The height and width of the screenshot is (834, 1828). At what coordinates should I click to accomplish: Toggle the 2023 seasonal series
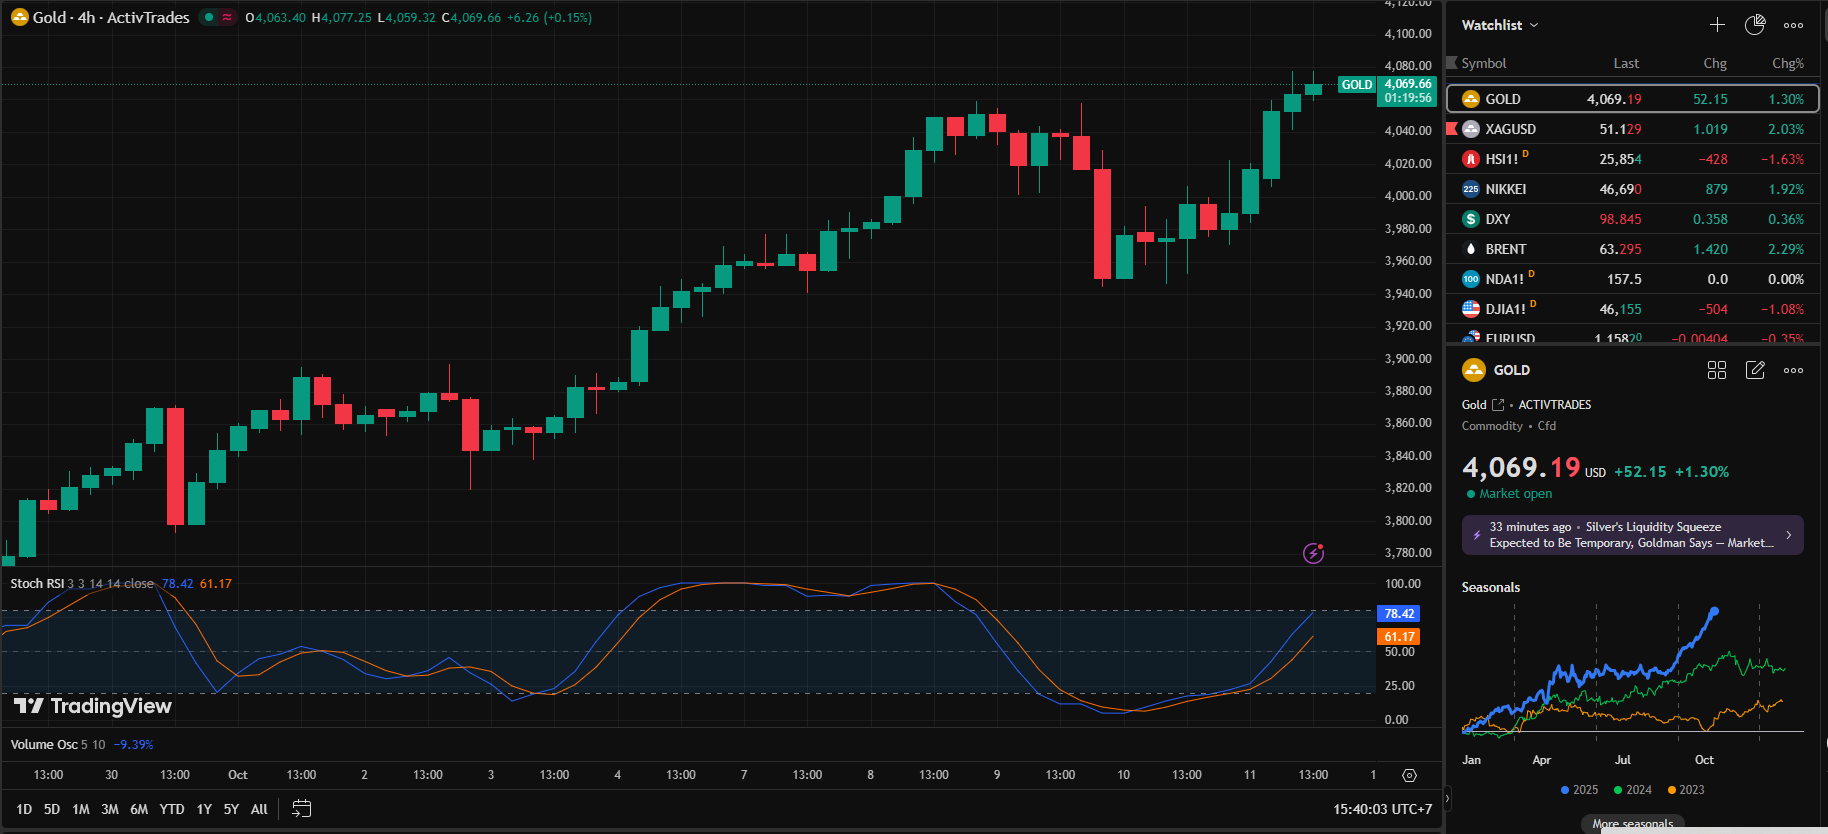1685,790
